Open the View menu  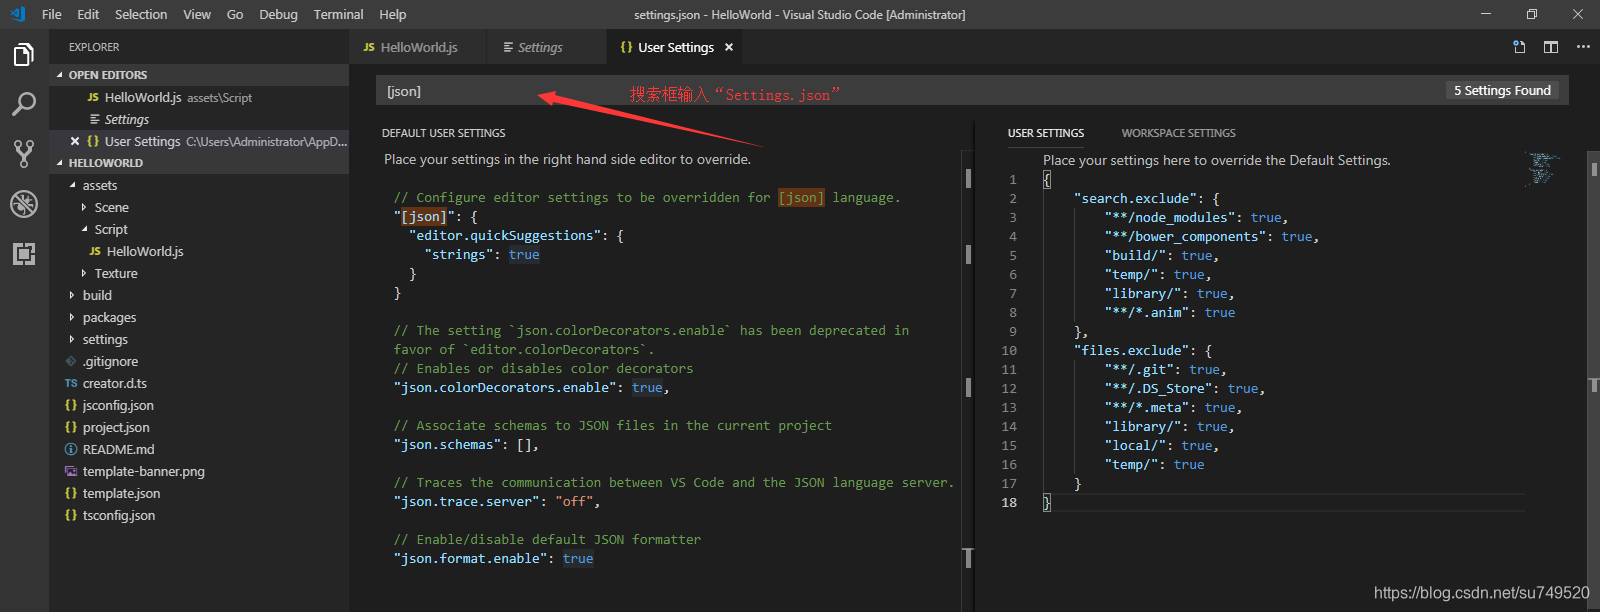click(x=197, y=14)
